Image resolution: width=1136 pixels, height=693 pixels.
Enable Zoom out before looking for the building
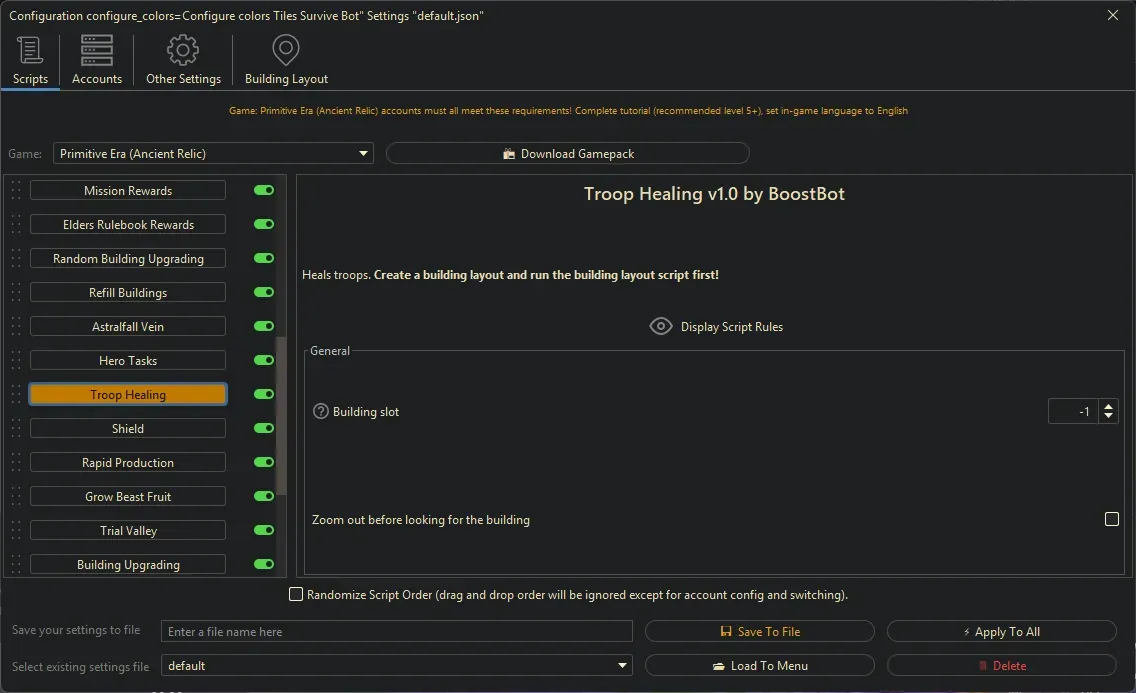click(1111, 519)
